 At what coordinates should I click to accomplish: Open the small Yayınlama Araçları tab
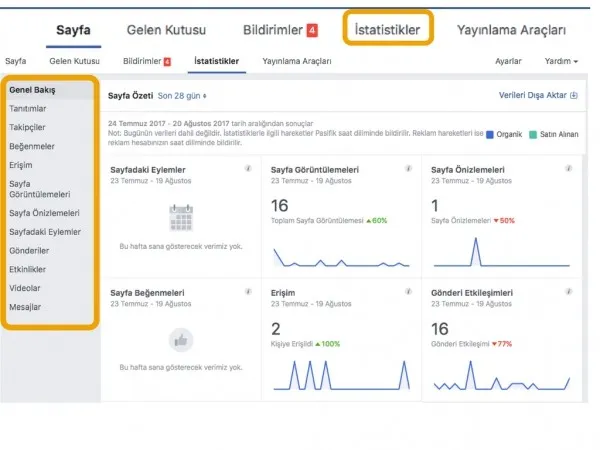[297, 61]
